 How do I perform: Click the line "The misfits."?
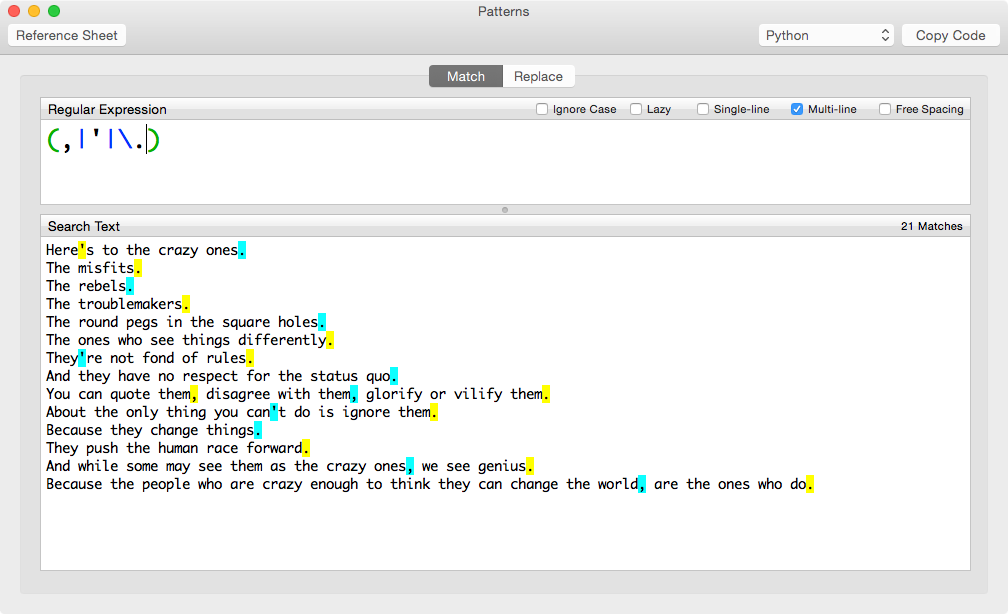point(94,268)
